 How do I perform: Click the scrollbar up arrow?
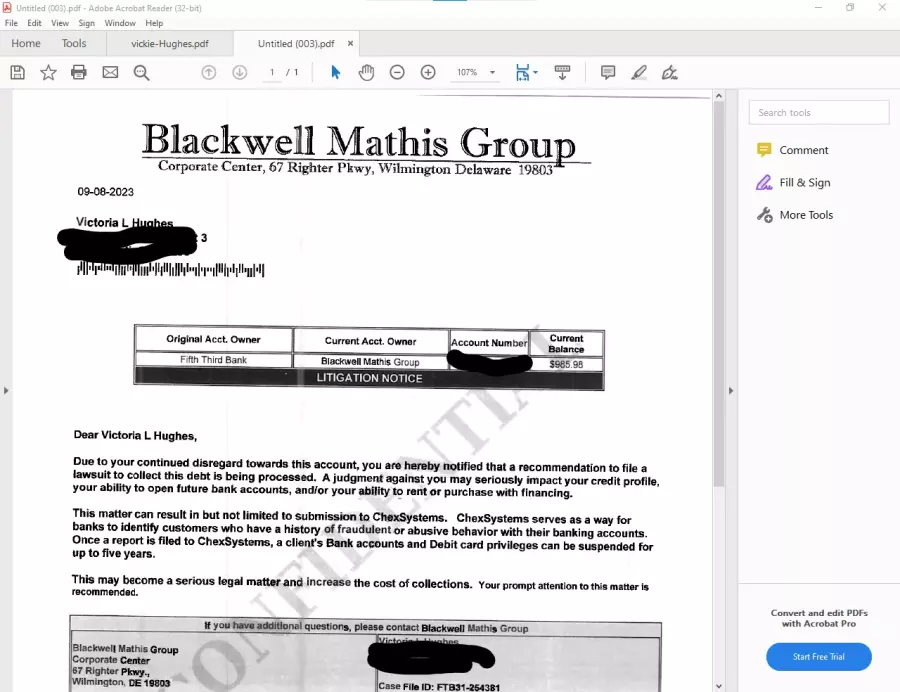pyautogui.click(x=719, y=96)
